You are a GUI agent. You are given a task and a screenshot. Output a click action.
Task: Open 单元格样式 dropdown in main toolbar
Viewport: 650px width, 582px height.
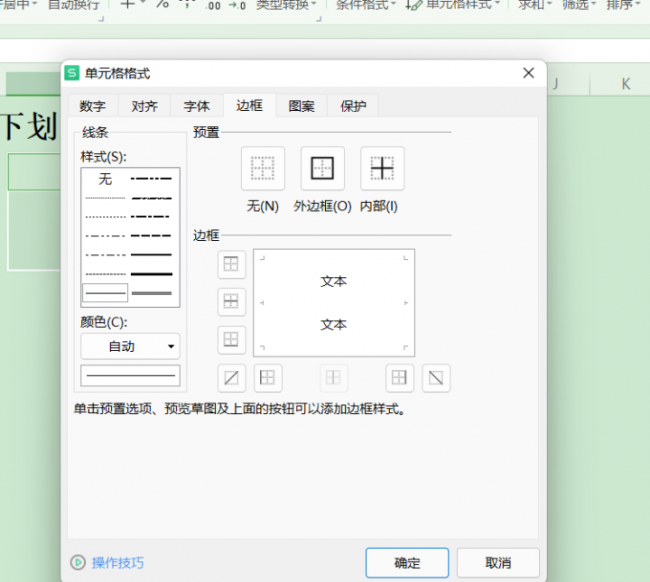[453, 5]
